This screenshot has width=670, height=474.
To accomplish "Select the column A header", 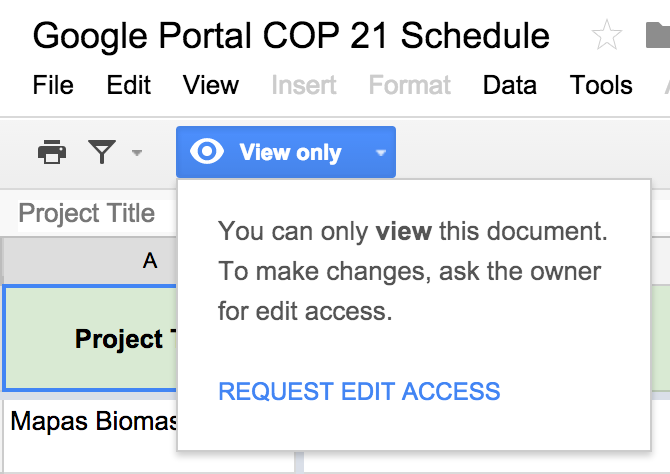I will (x=150, y=261).
